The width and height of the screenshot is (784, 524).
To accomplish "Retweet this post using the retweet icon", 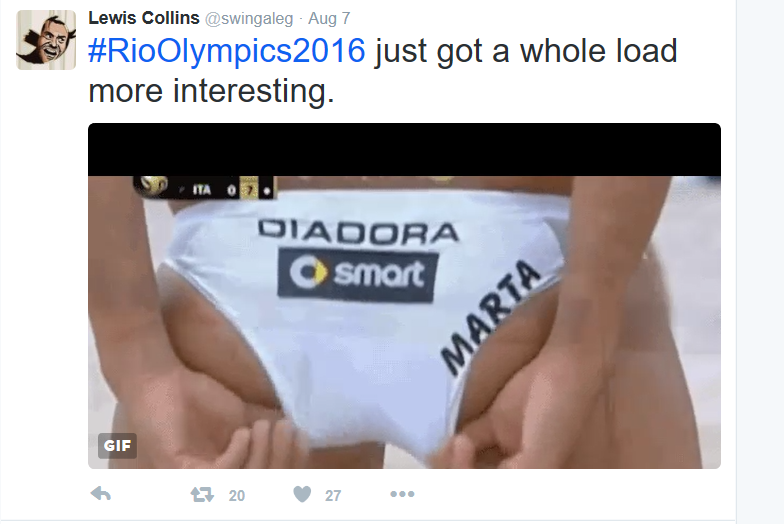I will pos(202,495).
